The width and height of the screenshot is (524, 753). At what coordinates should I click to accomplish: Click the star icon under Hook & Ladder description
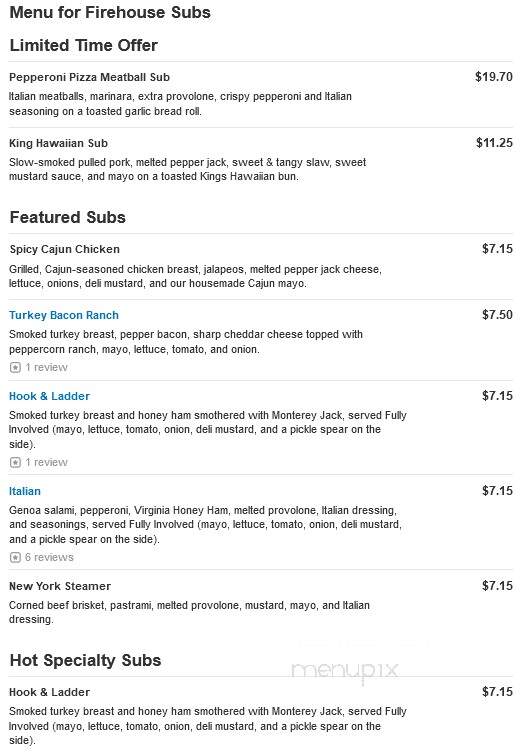click(x=15, y=462)
